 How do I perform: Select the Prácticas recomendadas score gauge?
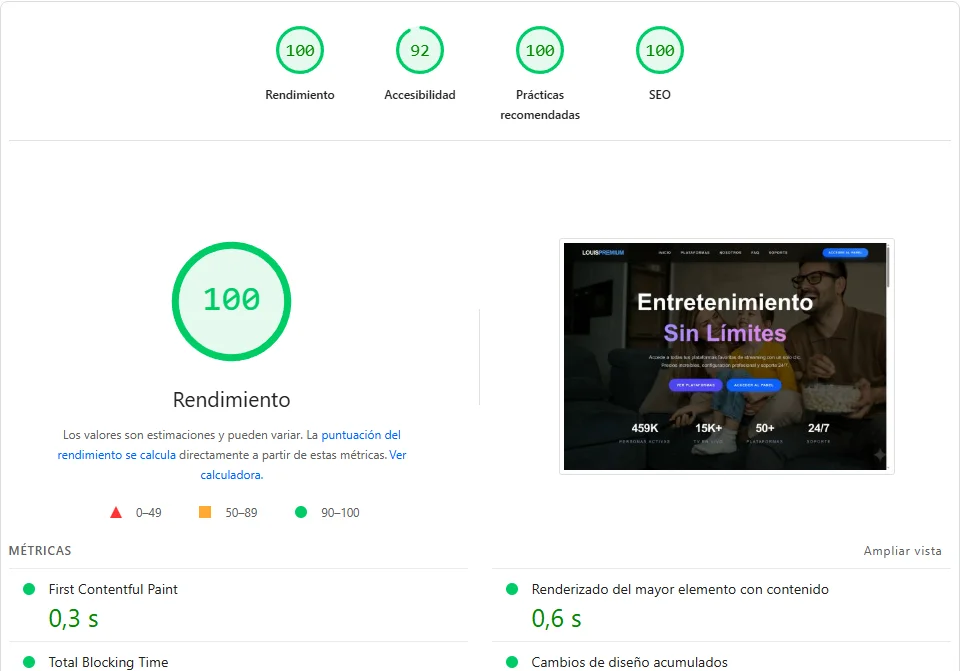coord(540,50)
